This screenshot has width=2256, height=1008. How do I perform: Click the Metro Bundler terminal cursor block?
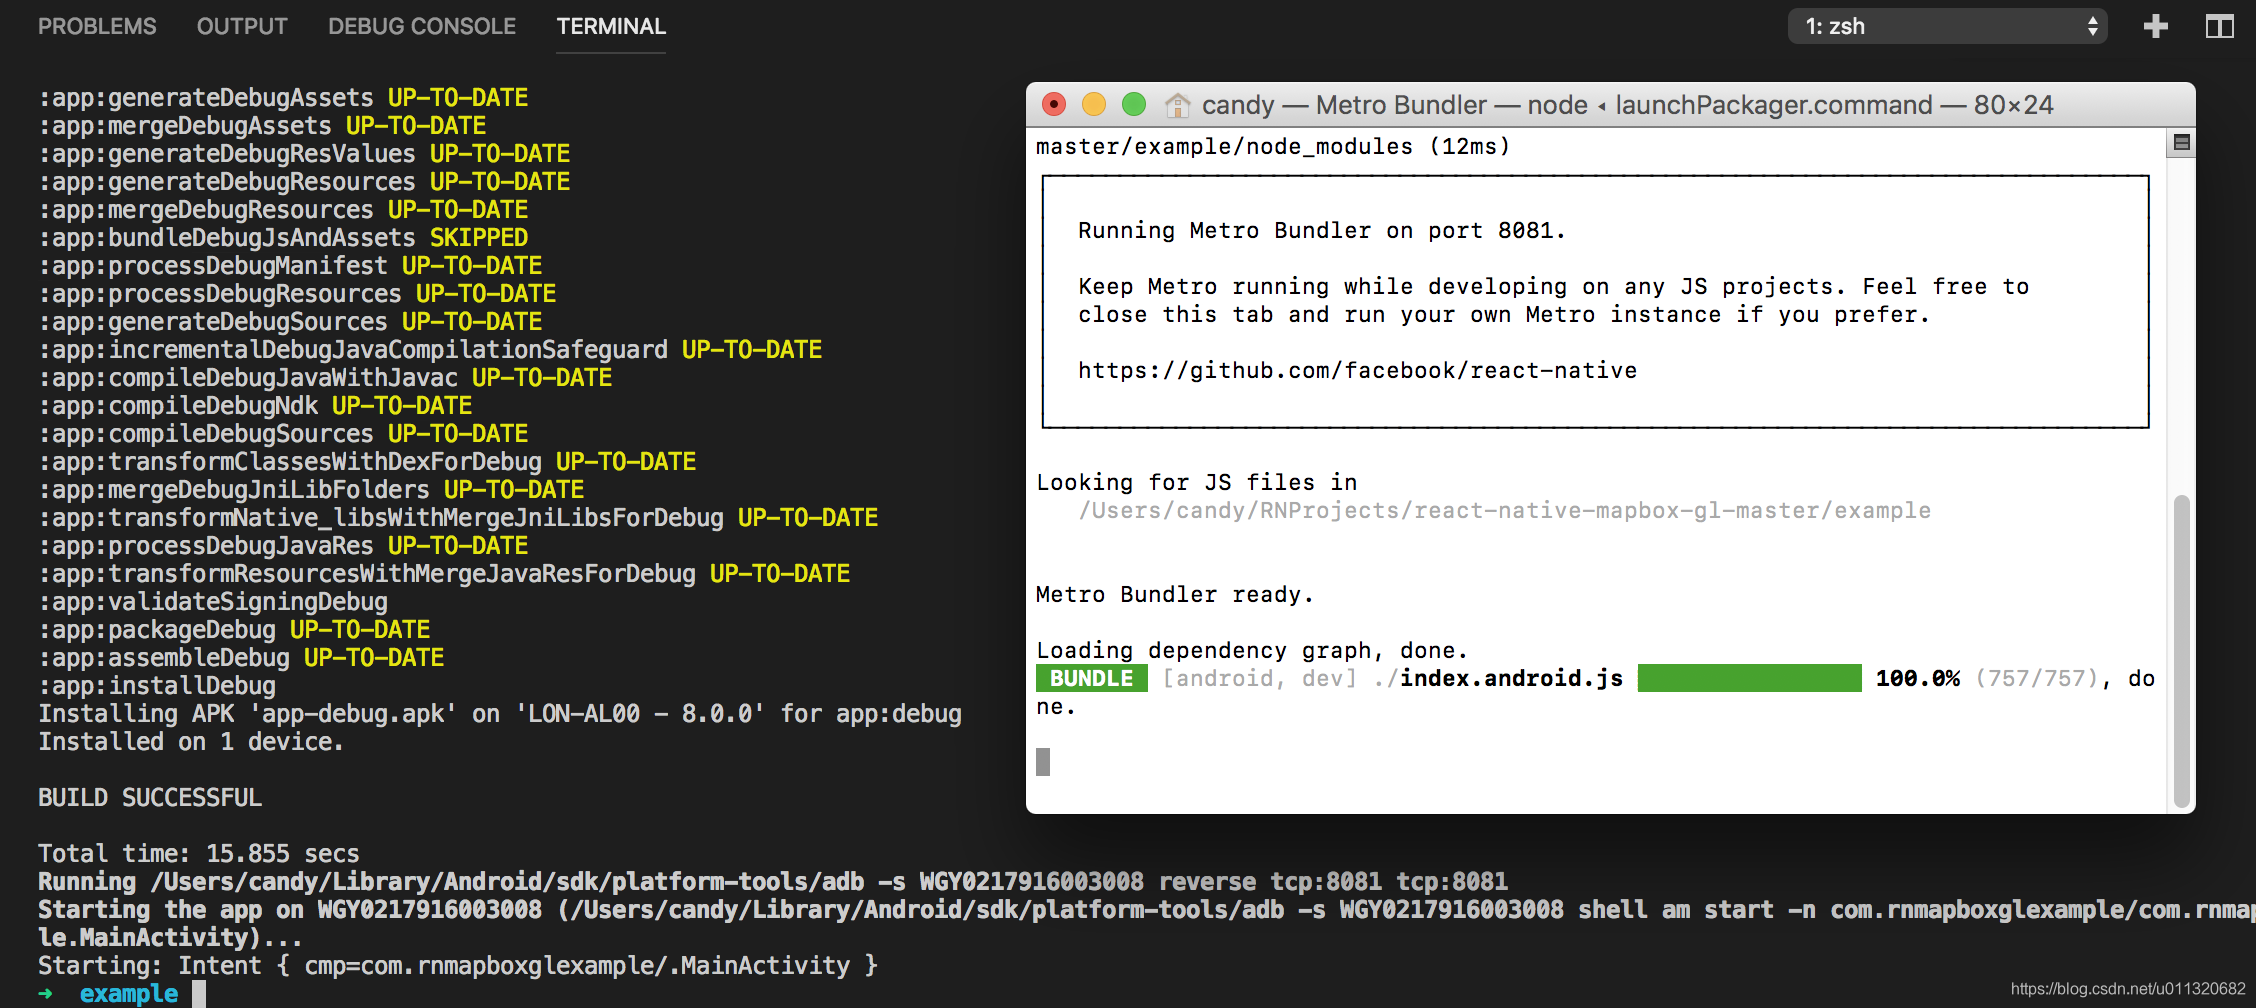pos(1043,762)
